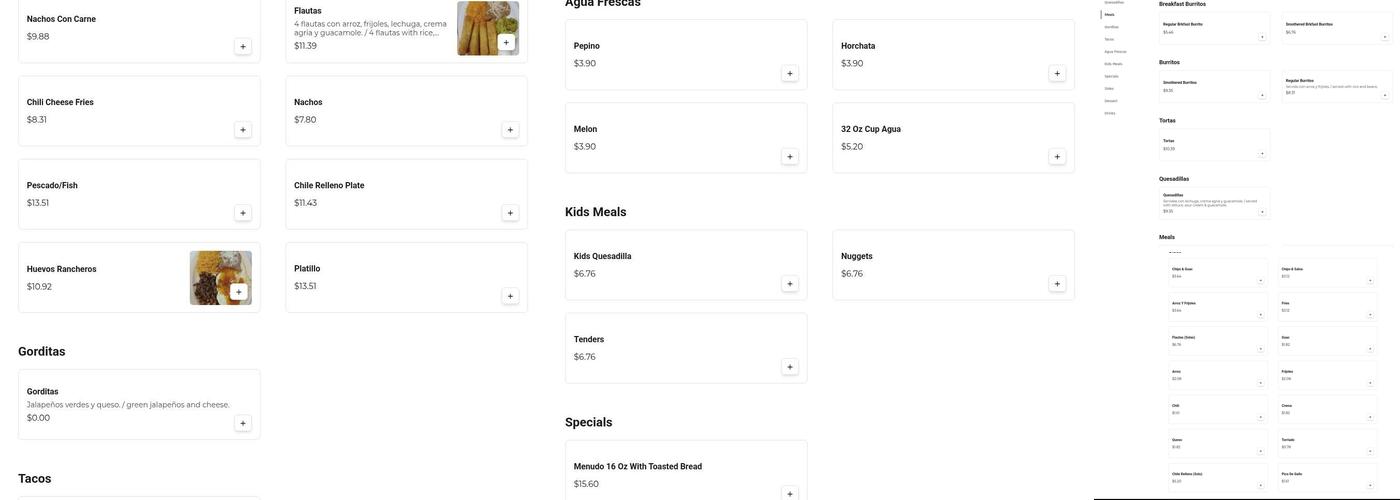Viewport: 1400px width, 500px height.
Task: Add Horchata using its plus button
Action: click(1057, 73)
